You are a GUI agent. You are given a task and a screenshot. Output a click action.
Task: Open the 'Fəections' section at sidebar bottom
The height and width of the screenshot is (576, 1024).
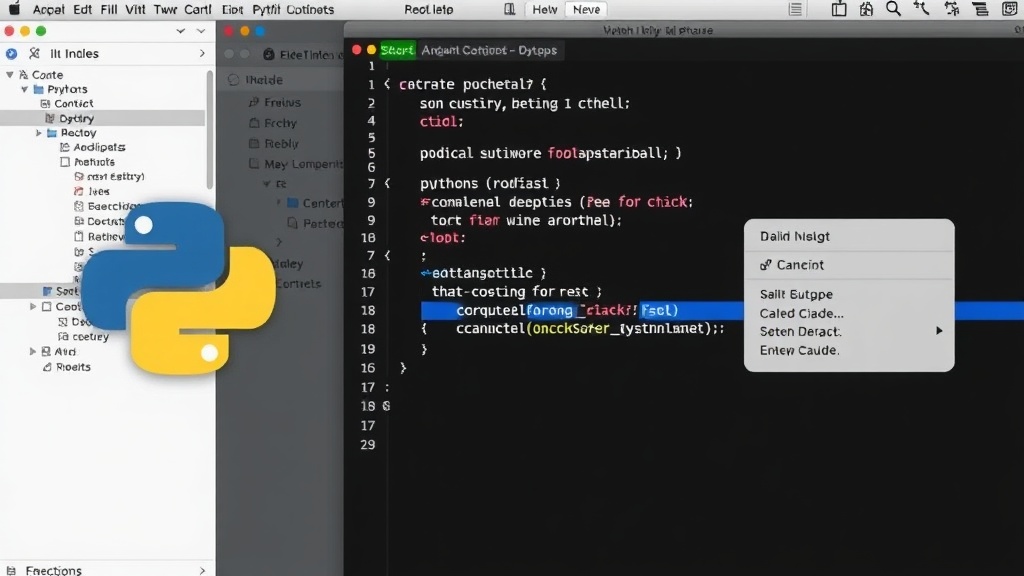point(54,570)
